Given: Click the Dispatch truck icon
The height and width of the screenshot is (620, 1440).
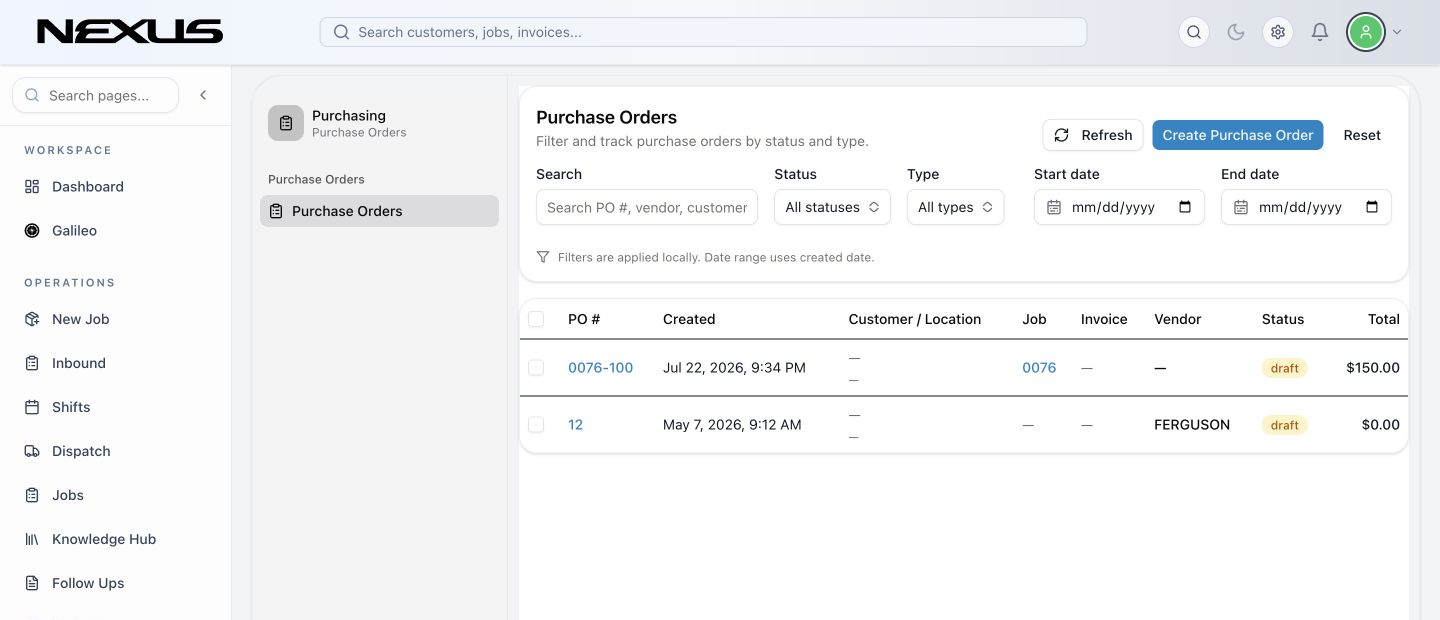Looking at the screenshot, I should click(x=32, y=451).
